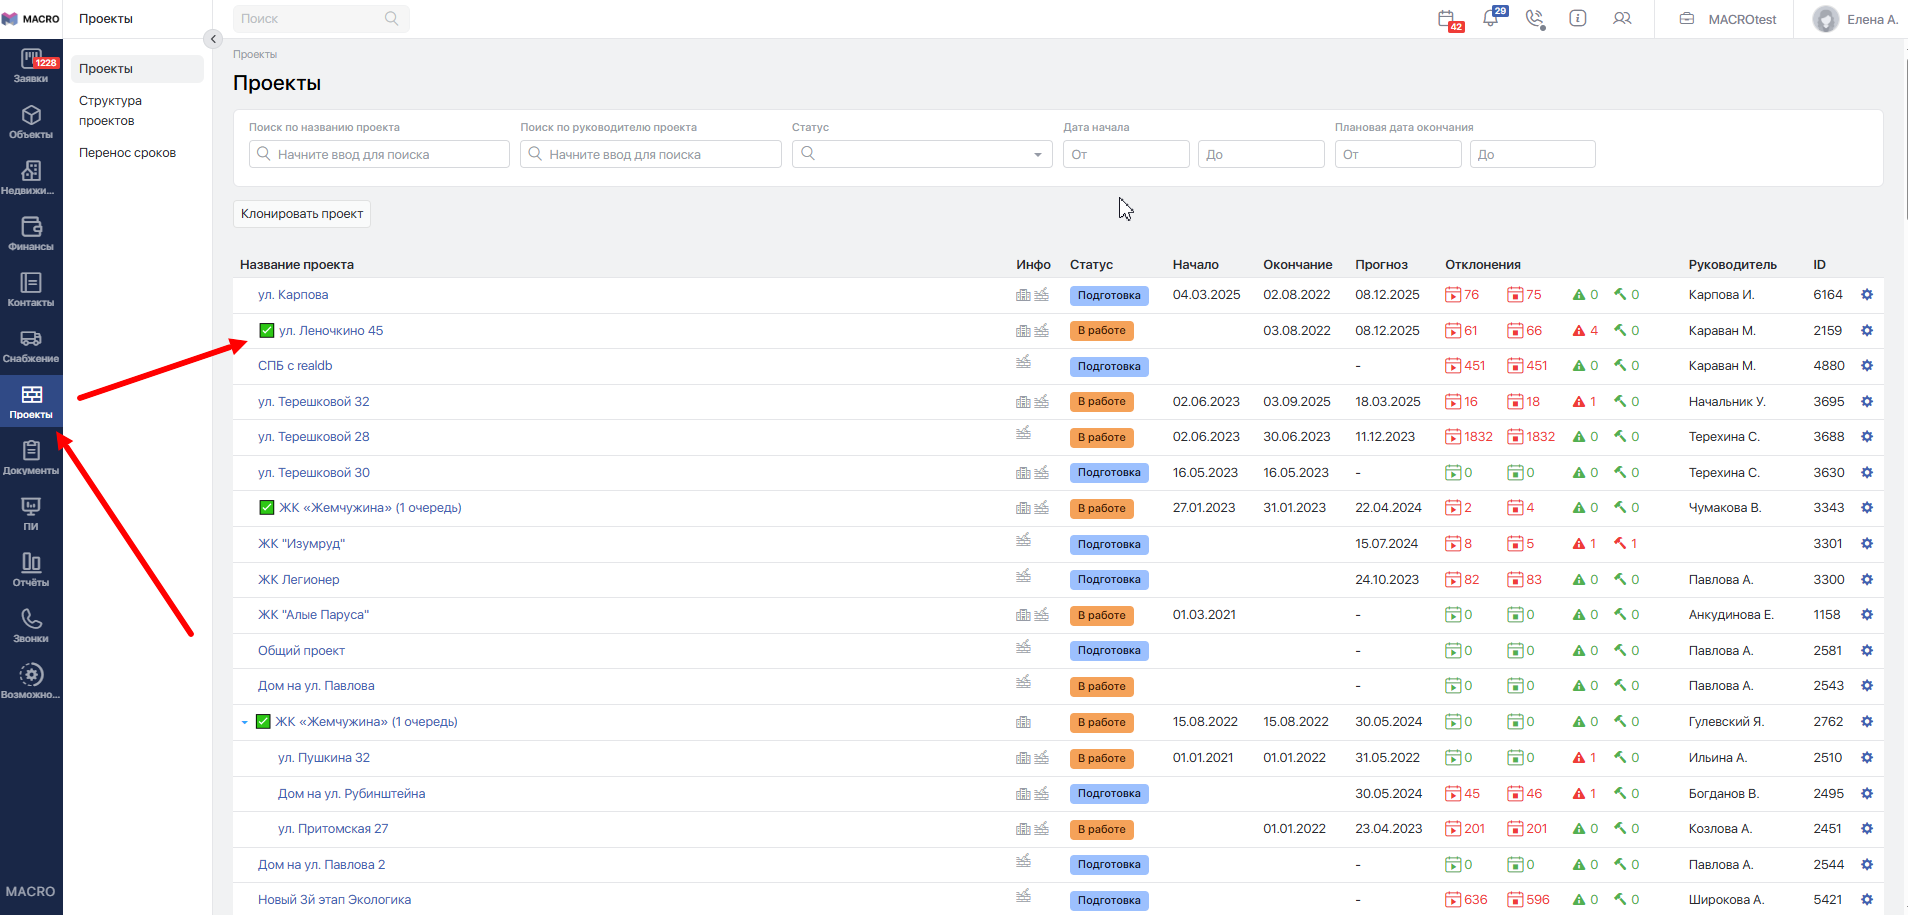Screen dimensions: 1908x915
Task: Open the ул. Терешковой 32 project link
Action: (313, 402)
